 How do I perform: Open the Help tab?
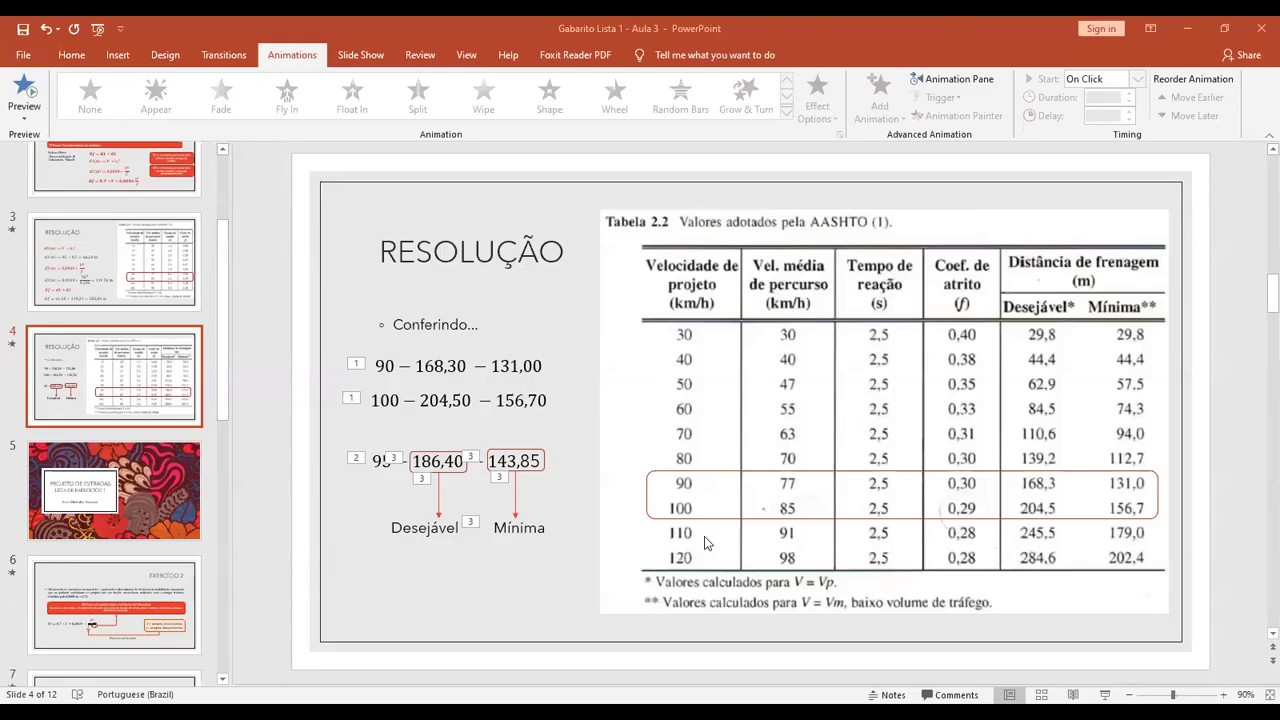(x=508, y=55)
